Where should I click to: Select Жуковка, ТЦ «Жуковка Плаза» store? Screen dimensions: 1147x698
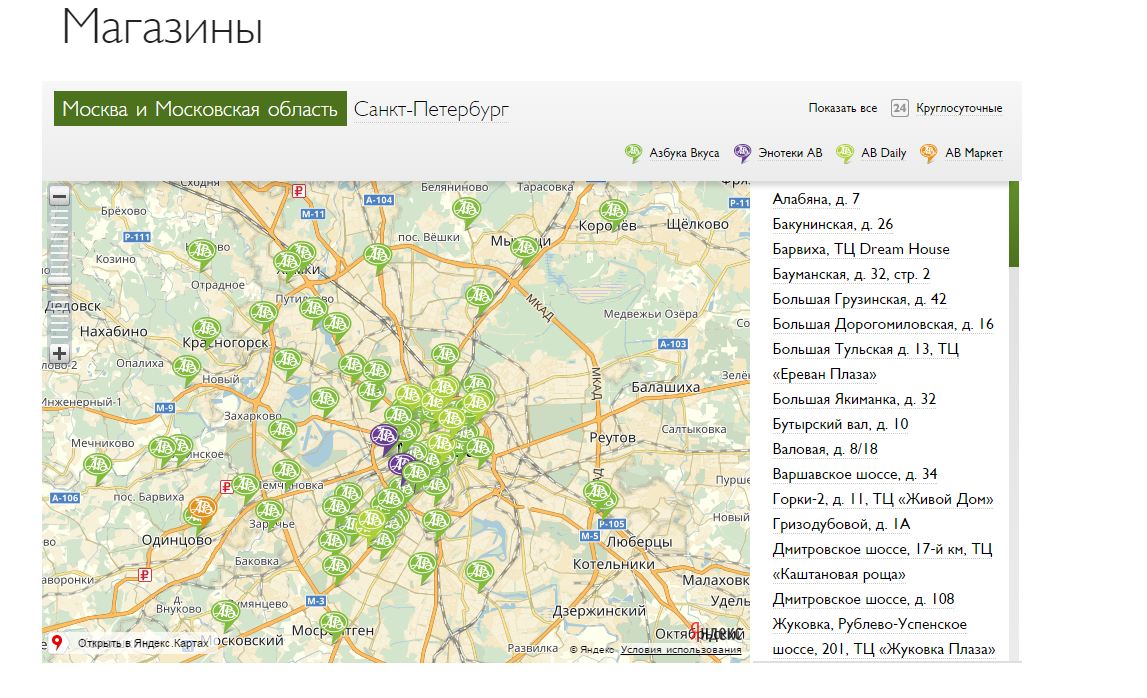pos(884,637)
